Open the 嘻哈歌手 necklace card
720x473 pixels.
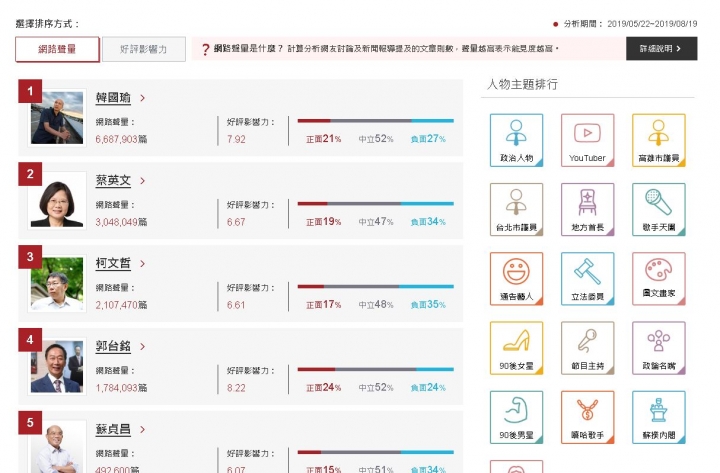click(x=587, y=417)
